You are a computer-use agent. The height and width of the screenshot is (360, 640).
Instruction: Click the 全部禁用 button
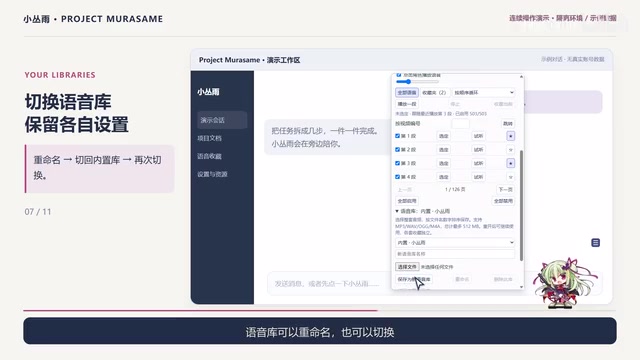[x=503, y=201]
